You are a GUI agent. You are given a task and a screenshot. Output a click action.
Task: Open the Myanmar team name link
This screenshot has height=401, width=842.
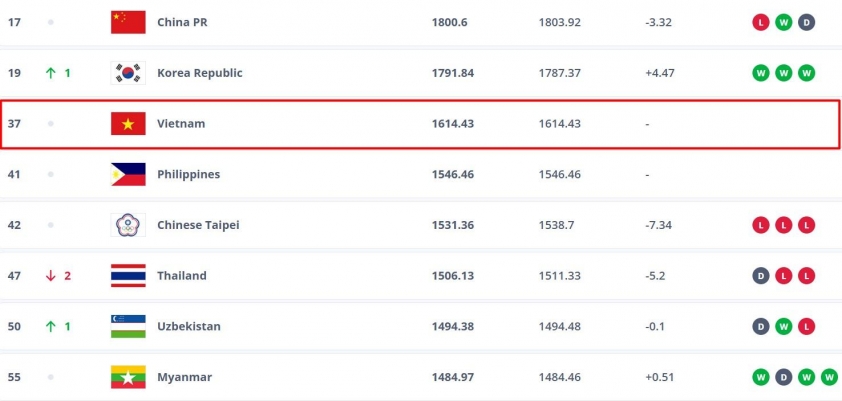point(184,377)
